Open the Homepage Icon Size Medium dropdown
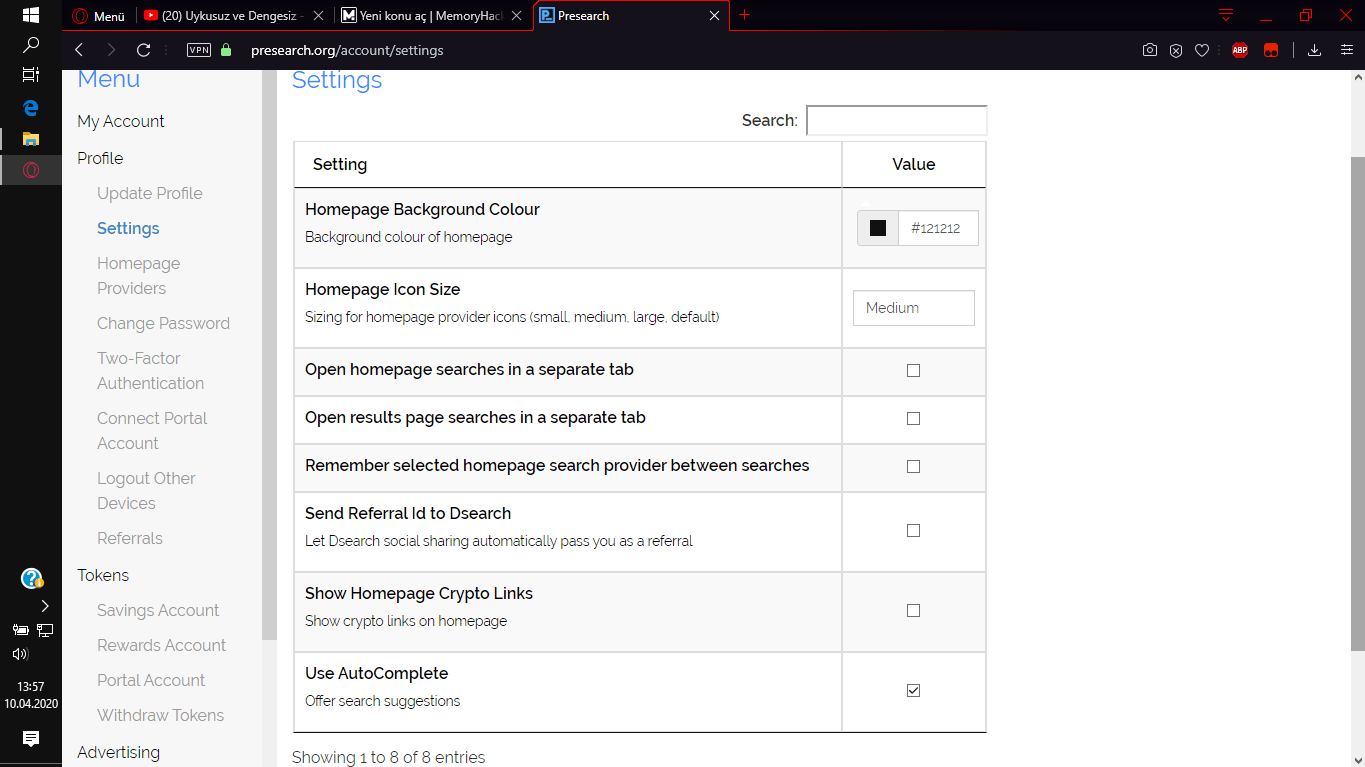The image size is (1365, 767). click(914, 308)
